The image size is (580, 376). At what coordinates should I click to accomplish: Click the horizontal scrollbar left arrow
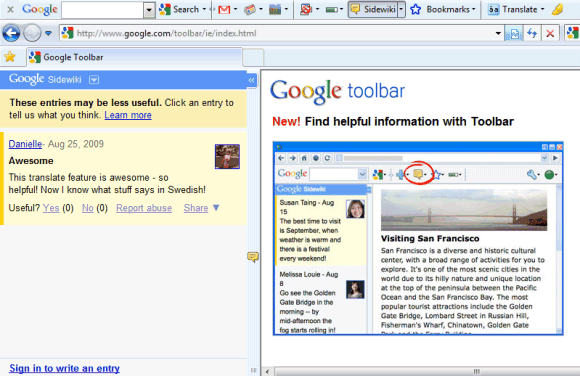[x=267, y=371]
